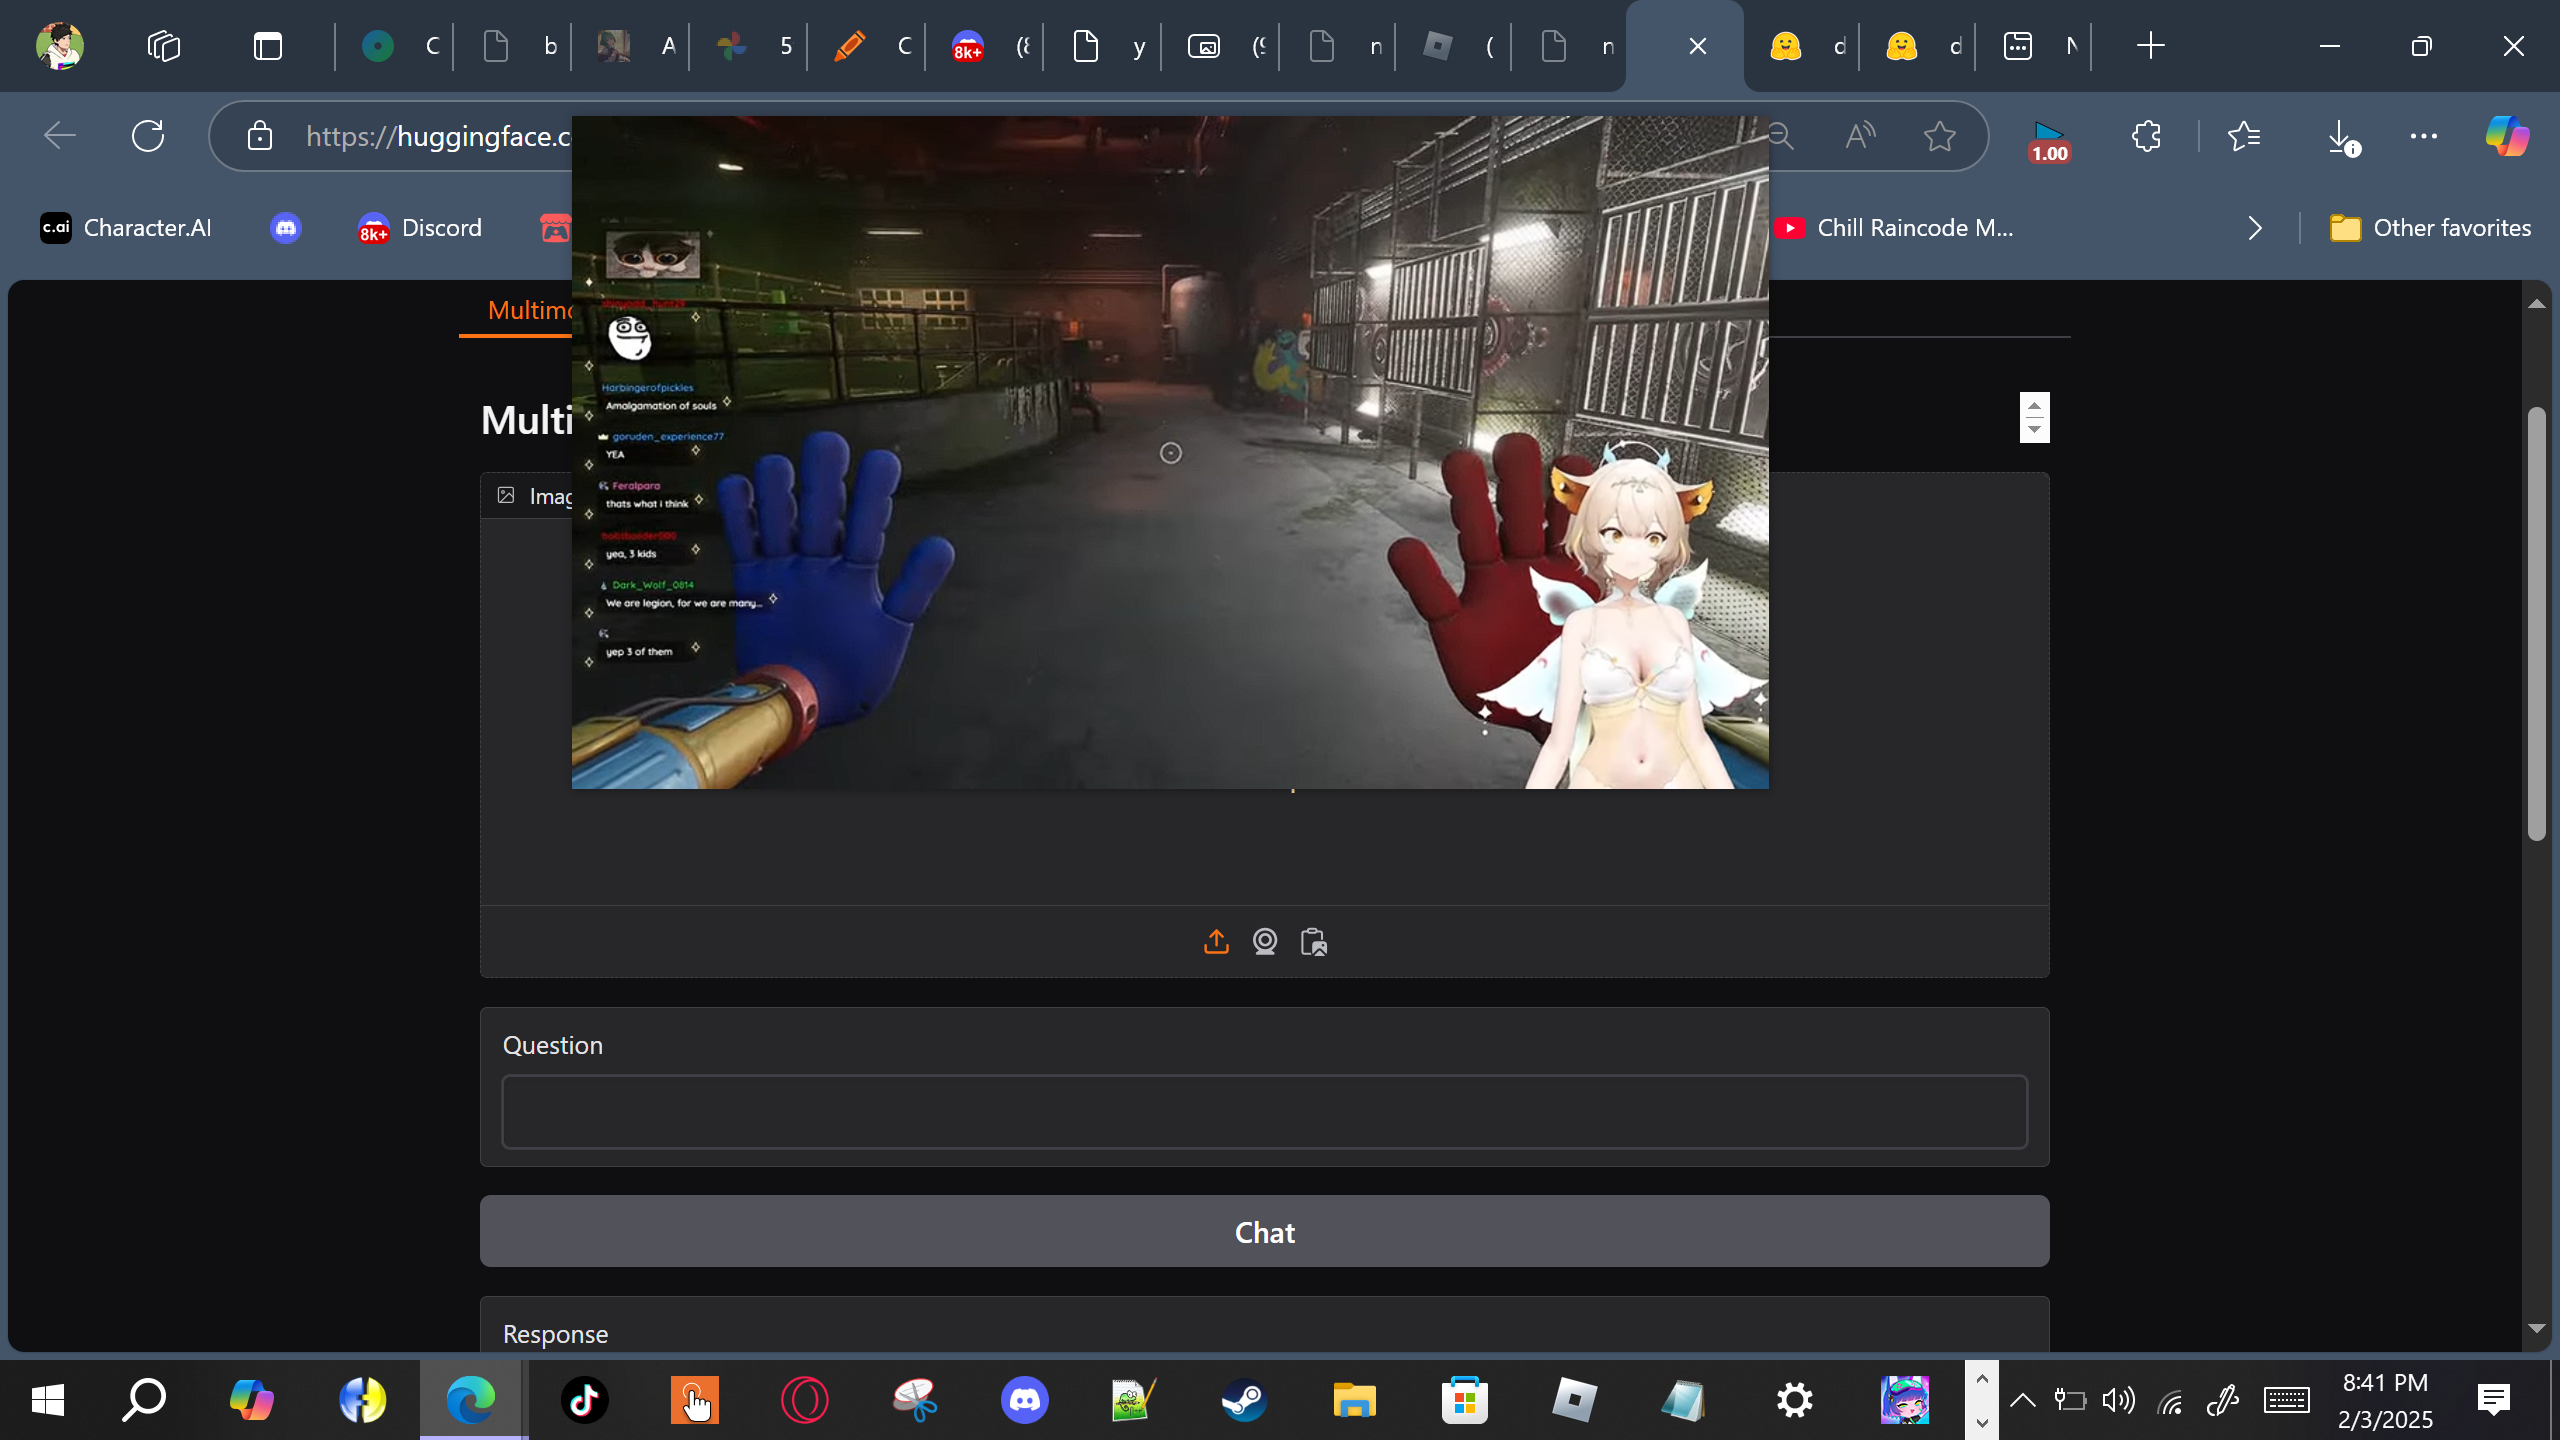The height and width of the screenshot is (1440, 2560).
Task: Click the stepper up arrow beside heading
Action: point(2034,405)
